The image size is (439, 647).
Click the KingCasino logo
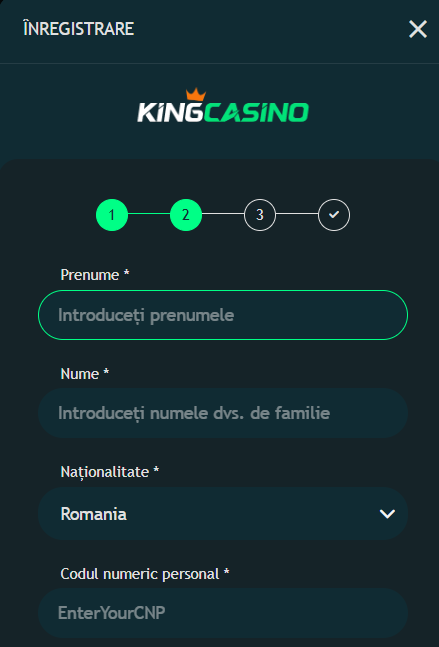pos(223,106)
